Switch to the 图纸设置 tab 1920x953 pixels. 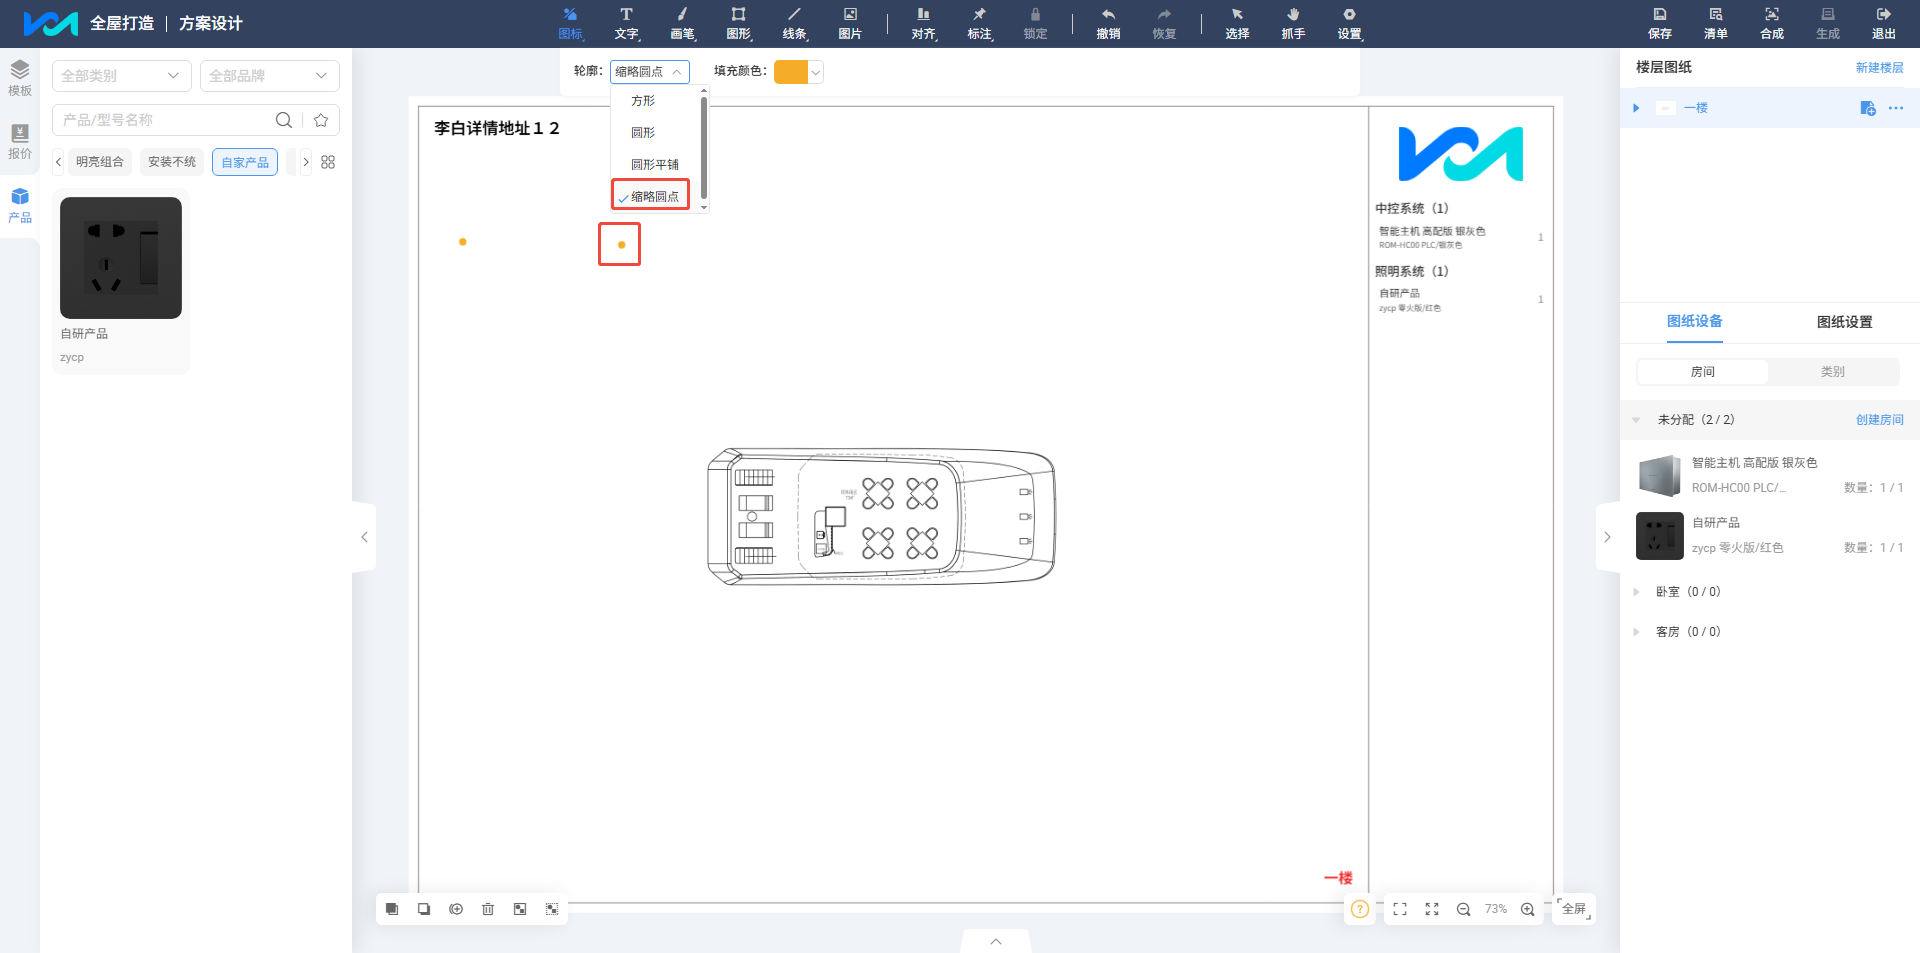pos(1845,322)
